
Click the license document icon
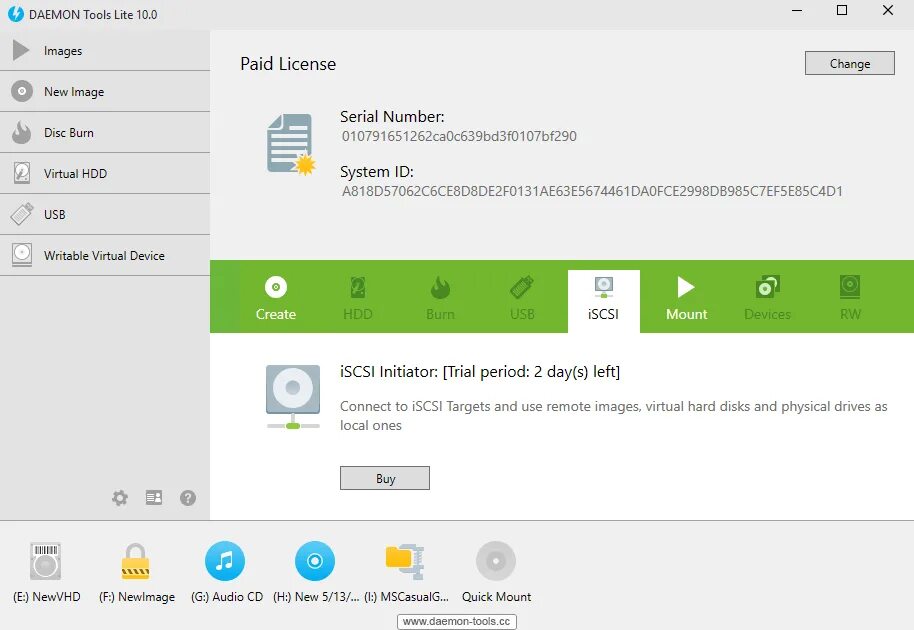point(291,145)
